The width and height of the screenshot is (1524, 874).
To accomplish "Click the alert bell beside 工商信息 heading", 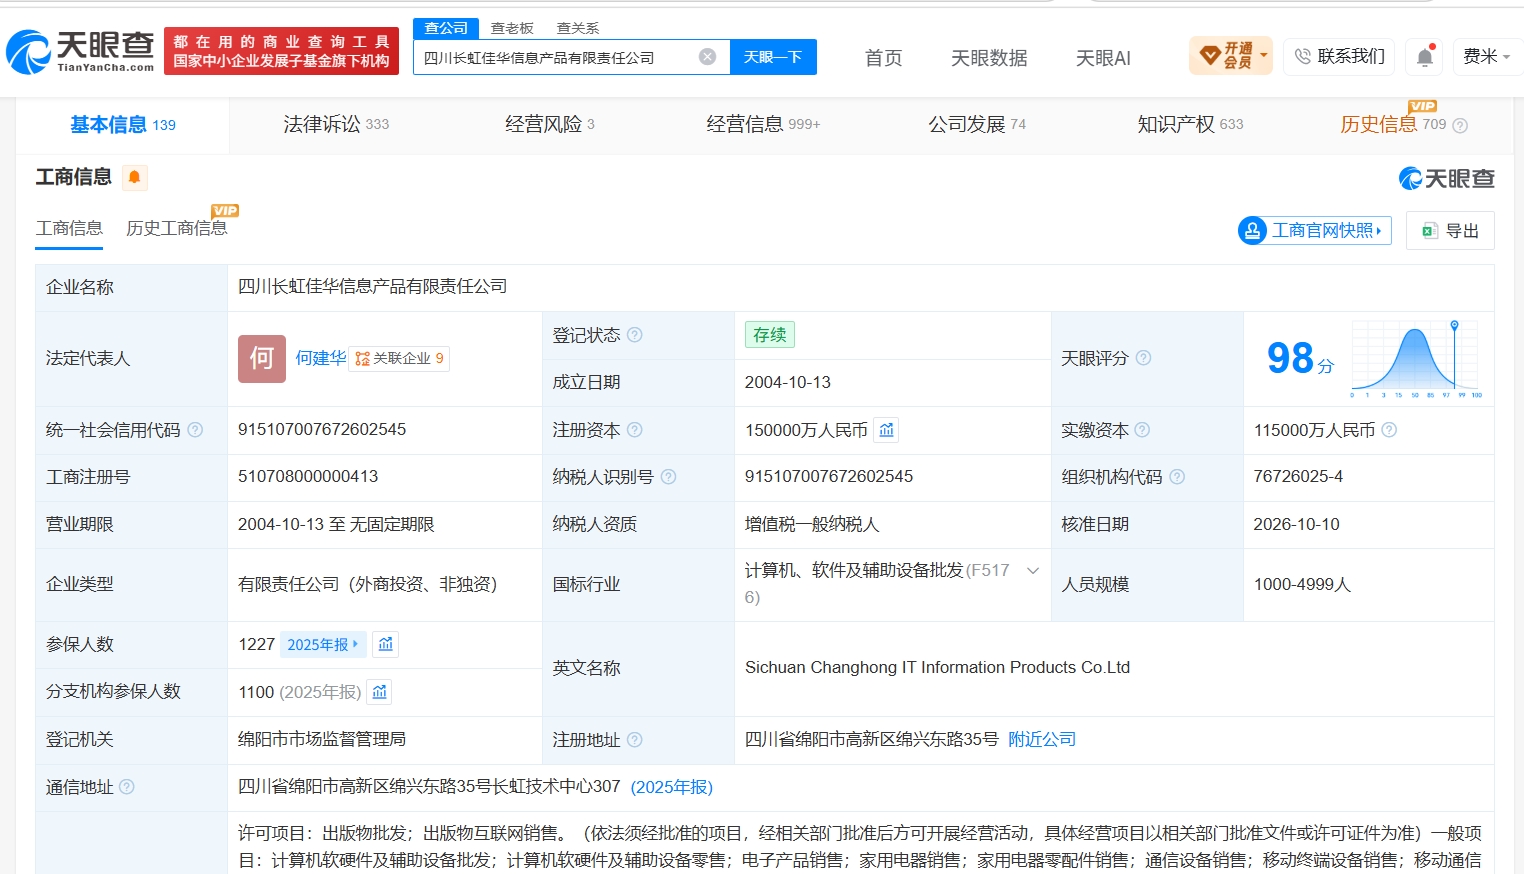I will 134,177.
